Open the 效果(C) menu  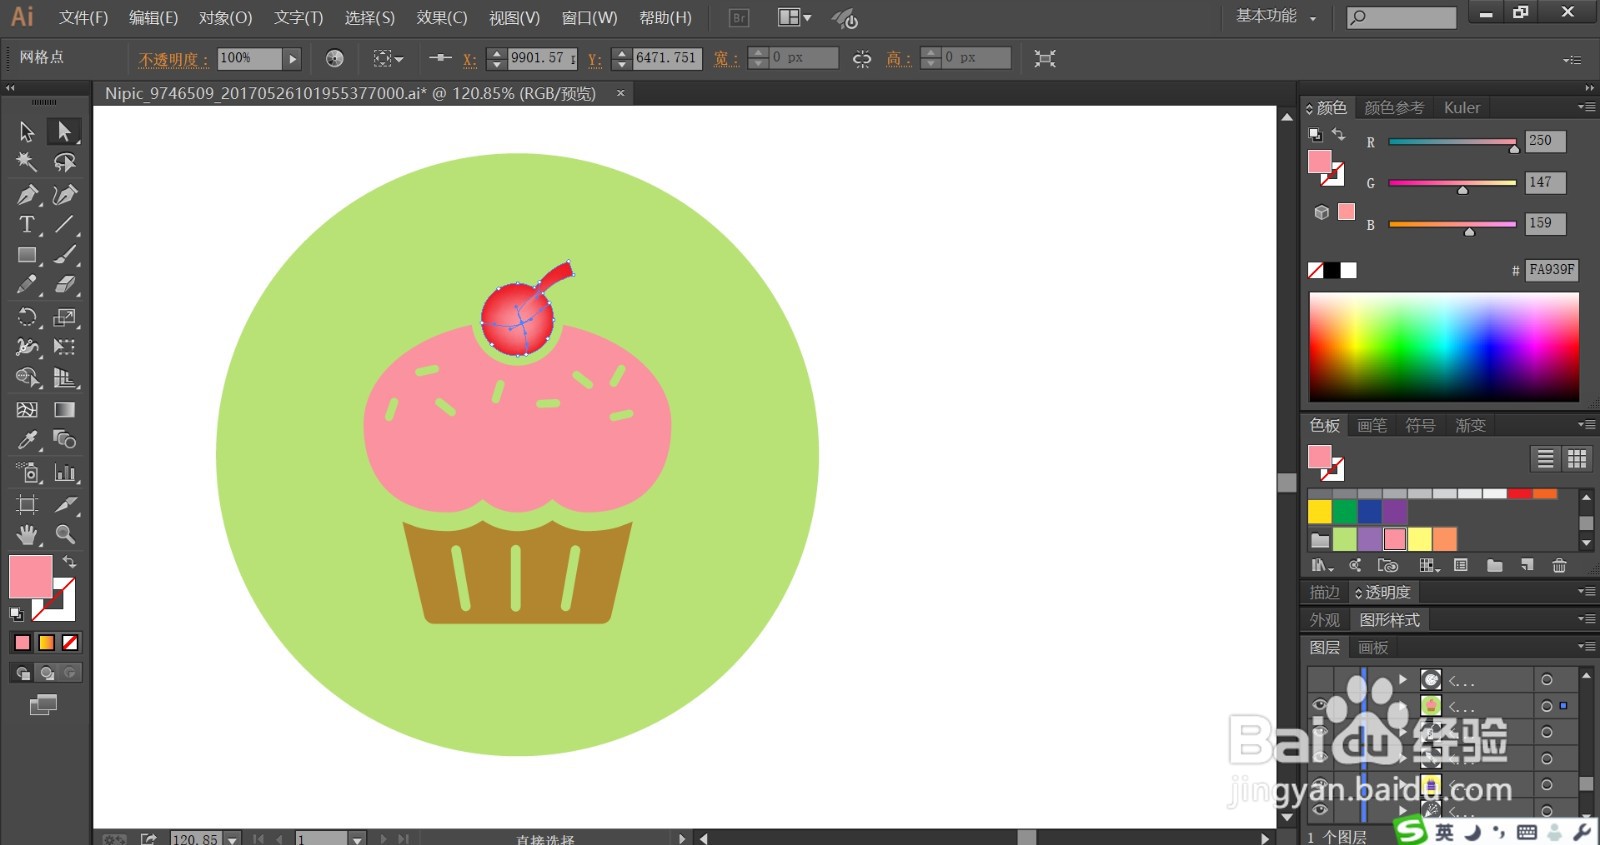pos(442,18)
